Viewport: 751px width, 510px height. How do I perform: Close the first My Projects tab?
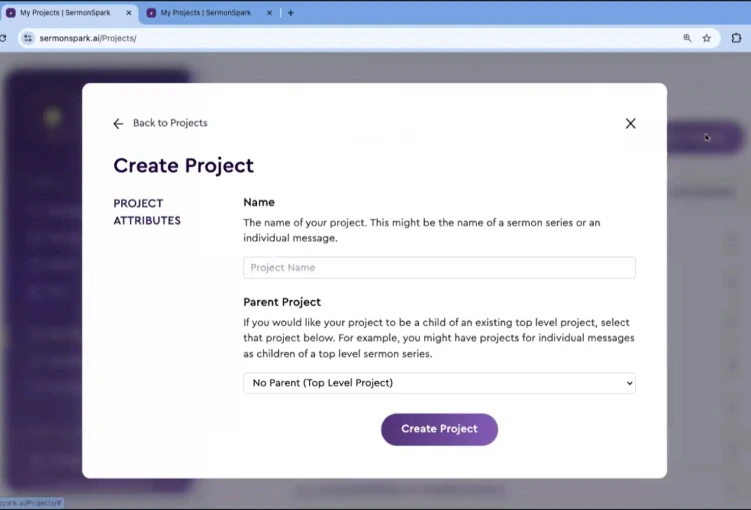[128, 13]
